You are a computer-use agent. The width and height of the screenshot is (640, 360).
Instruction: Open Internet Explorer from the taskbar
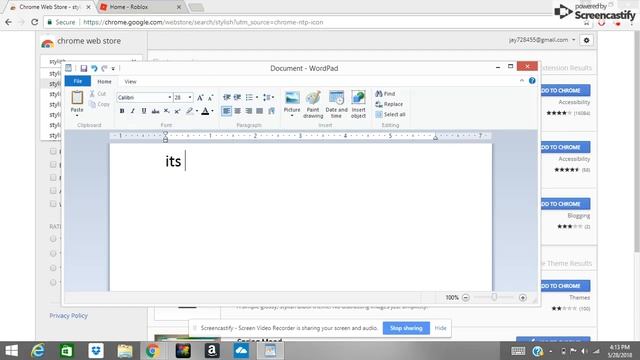click(x=38, y=351)
